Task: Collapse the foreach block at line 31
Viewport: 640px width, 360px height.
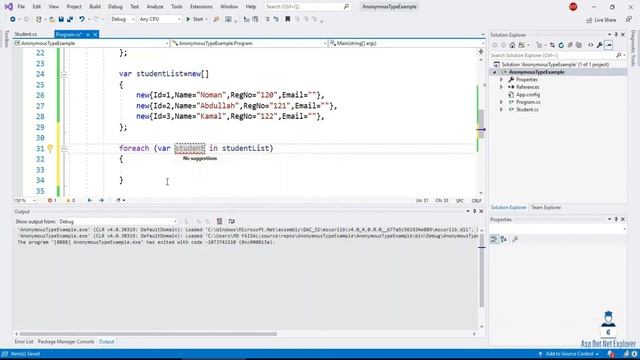Action: tap(64, 149)
